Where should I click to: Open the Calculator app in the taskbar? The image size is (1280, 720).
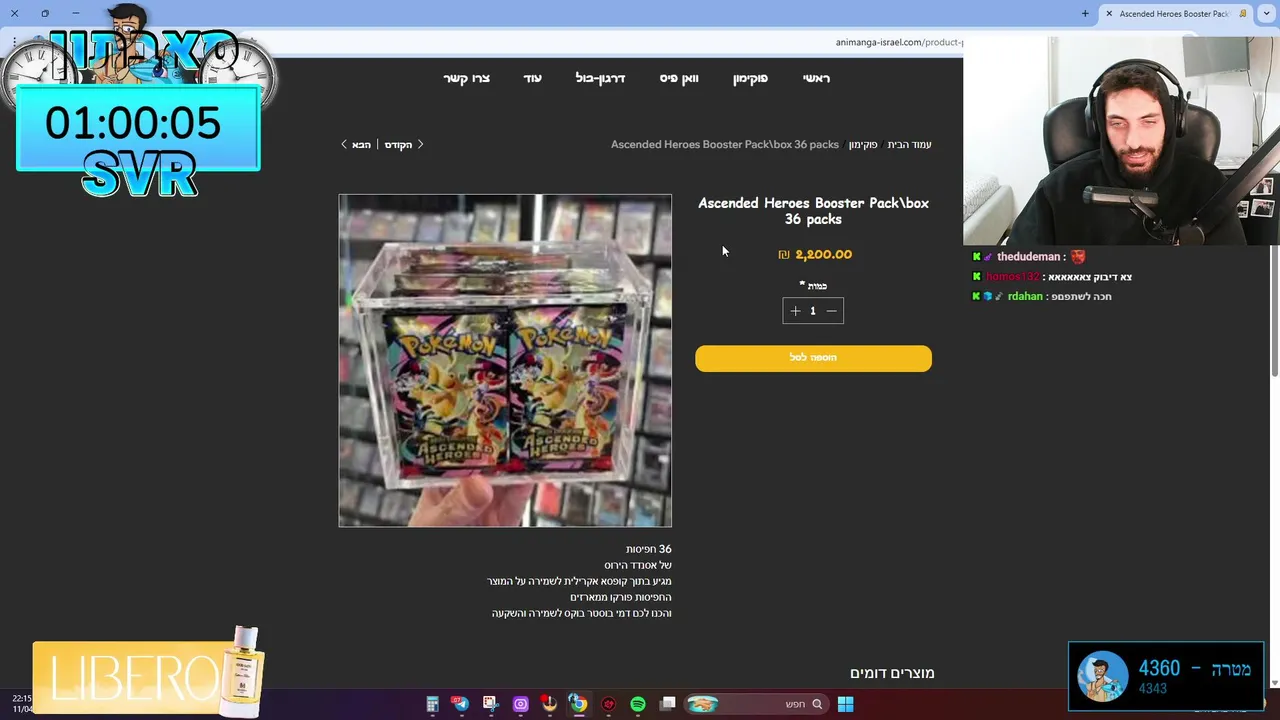(x=432, y=704)
